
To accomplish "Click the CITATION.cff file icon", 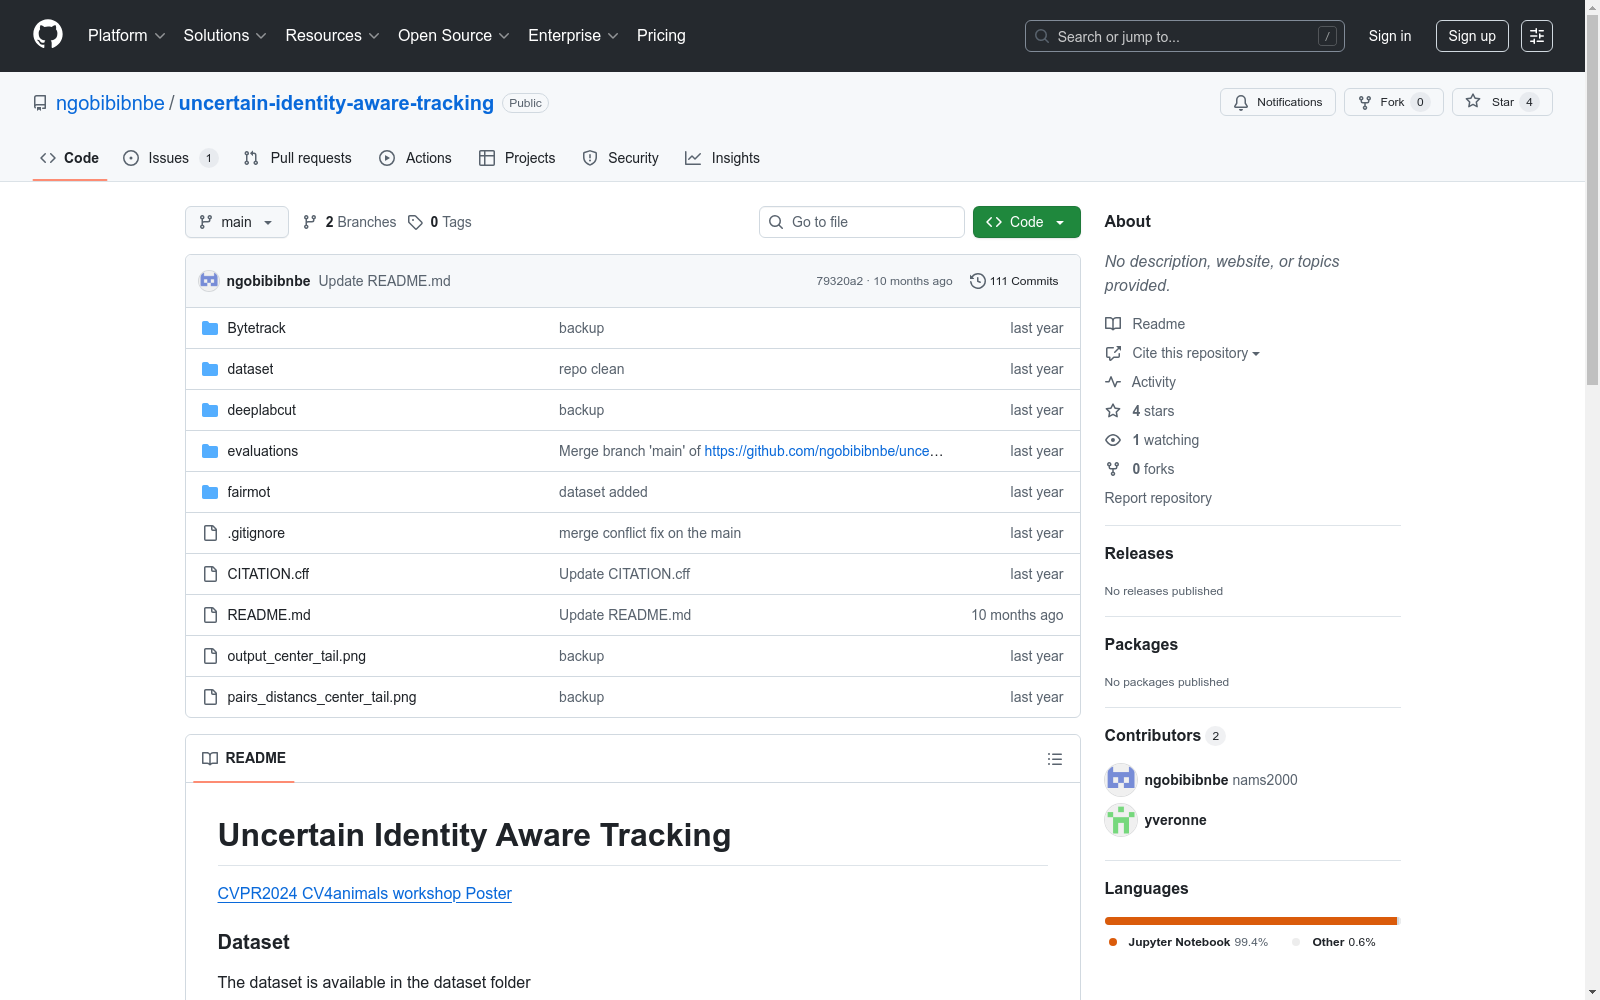I will [x=210, y=574].
